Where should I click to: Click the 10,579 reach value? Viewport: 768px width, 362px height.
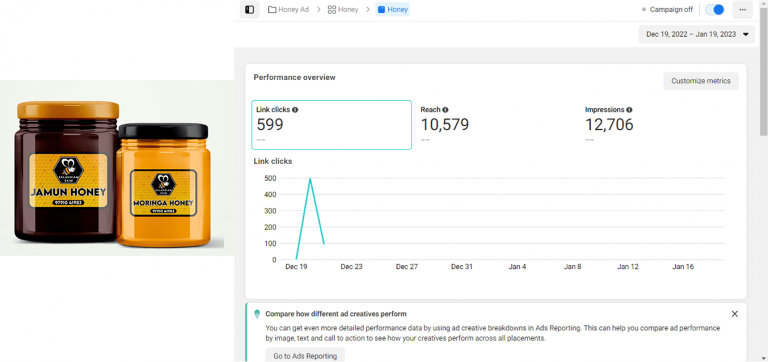445,125
